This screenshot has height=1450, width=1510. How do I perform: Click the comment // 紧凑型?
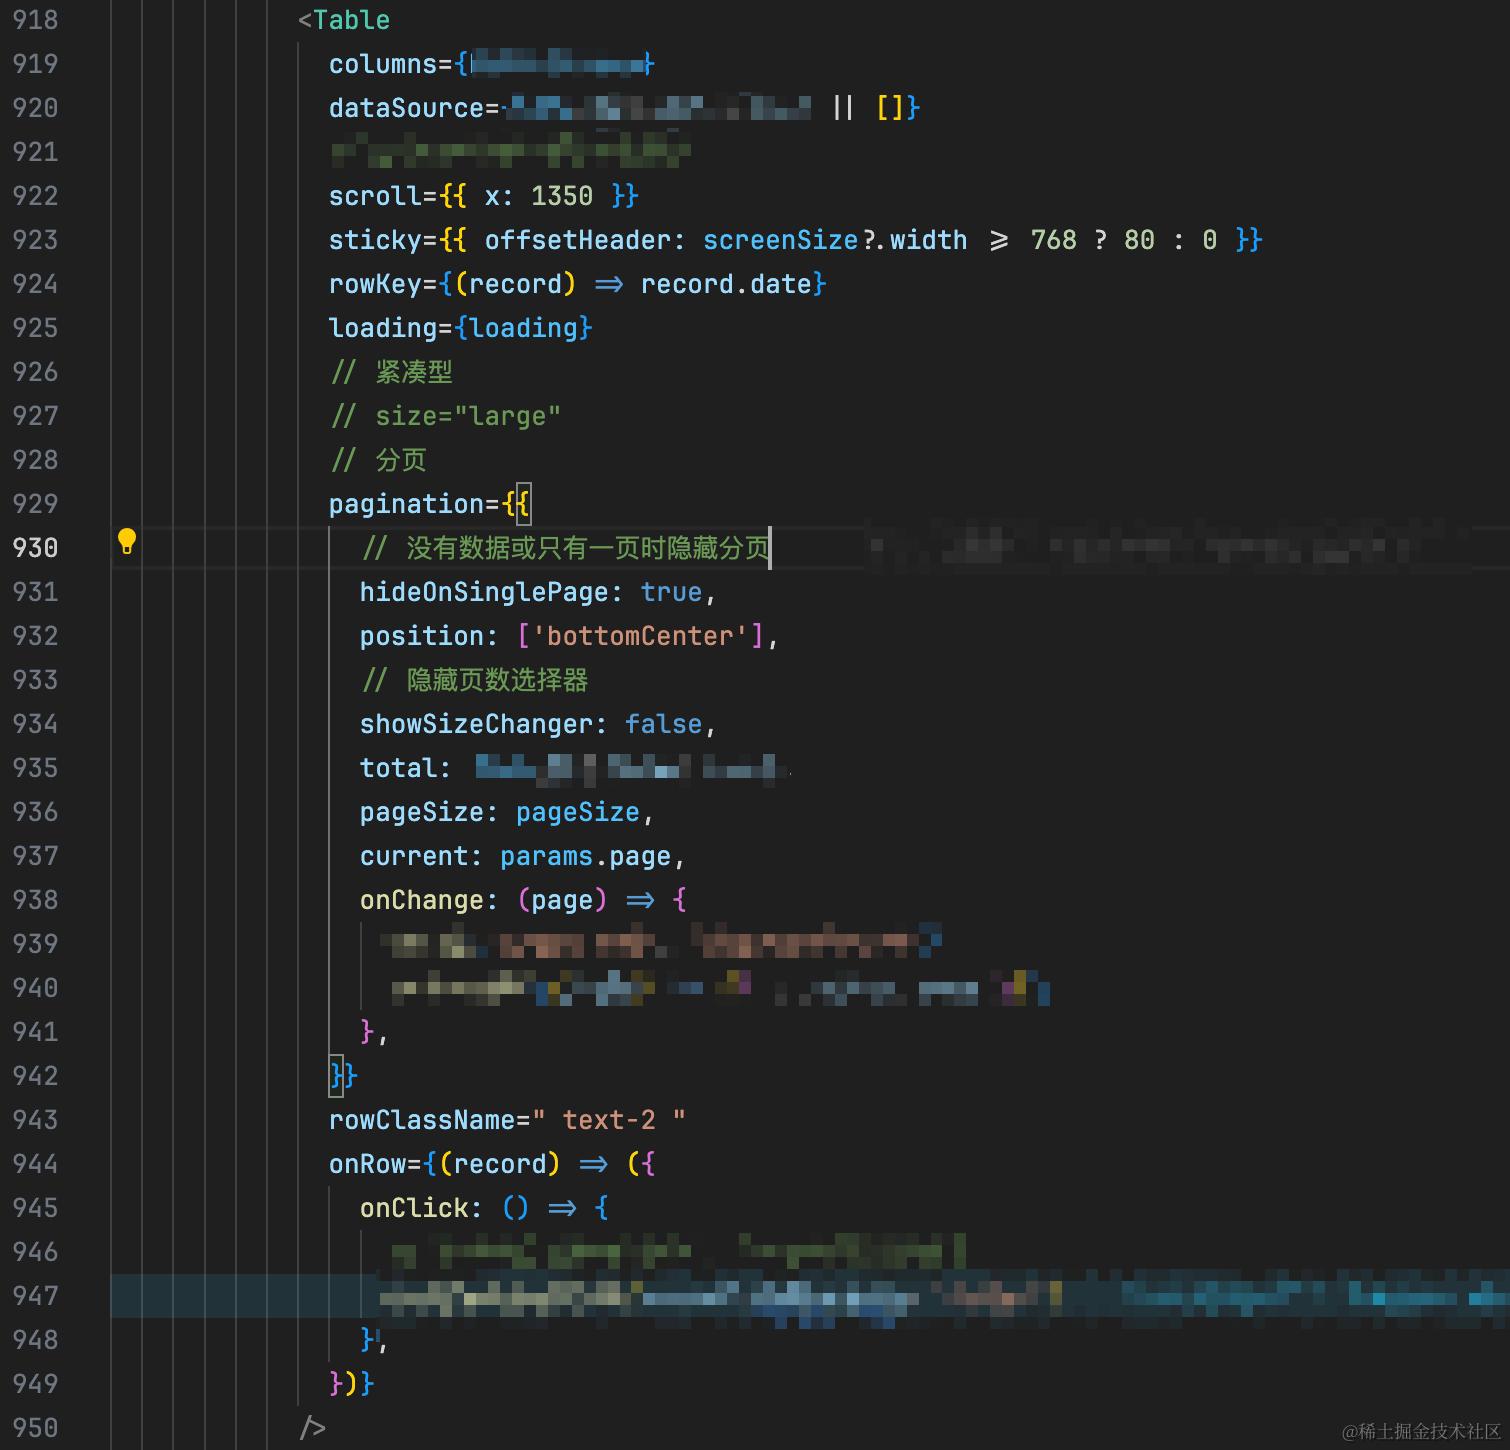click(392, 372)
